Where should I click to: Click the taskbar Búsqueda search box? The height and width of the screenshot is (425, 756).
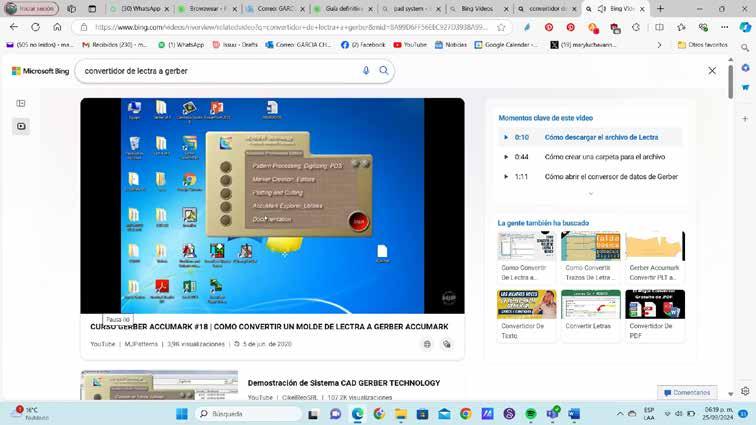(x=248, y=414)
